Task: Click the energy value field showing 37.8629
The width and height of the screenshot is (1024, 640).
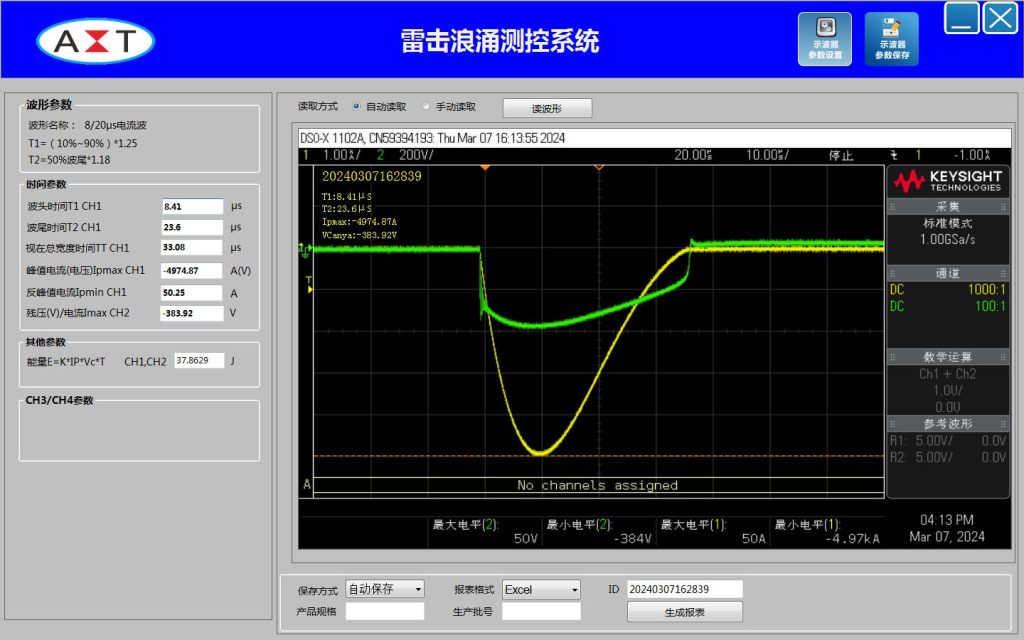Action: pos(199,360)
